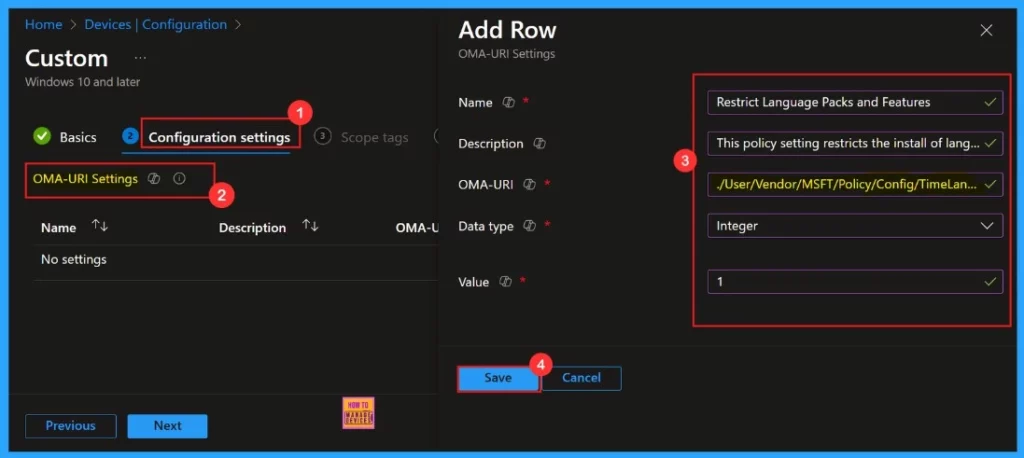Screen dimensions: 1024x458
Task: Close the Add Row panel
Action: pos(986,31)
